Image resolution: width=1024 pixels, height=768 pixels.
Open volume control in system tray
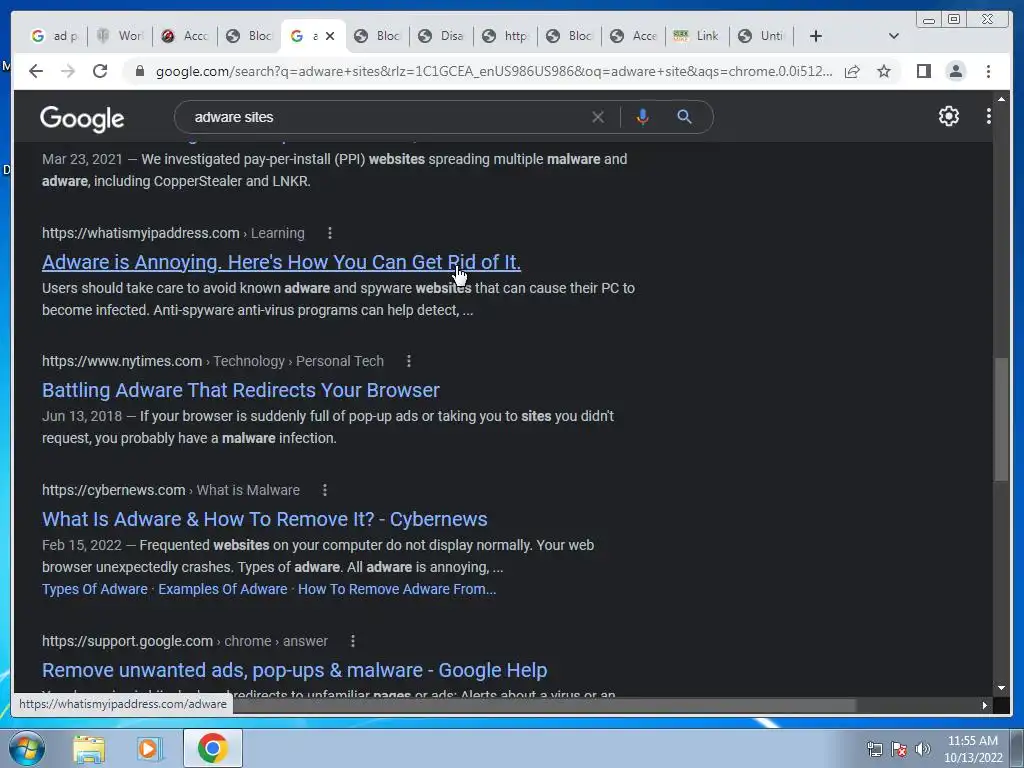tap(923, 749)
